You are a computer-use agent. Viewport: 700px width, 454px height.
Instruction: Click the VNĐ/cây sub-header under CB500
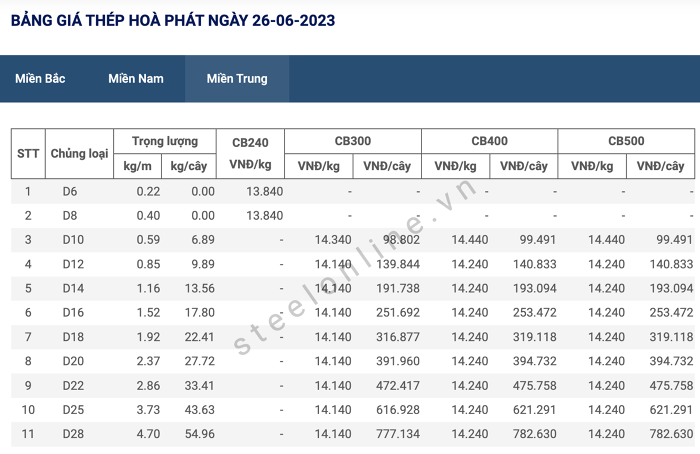pos(660,166)
